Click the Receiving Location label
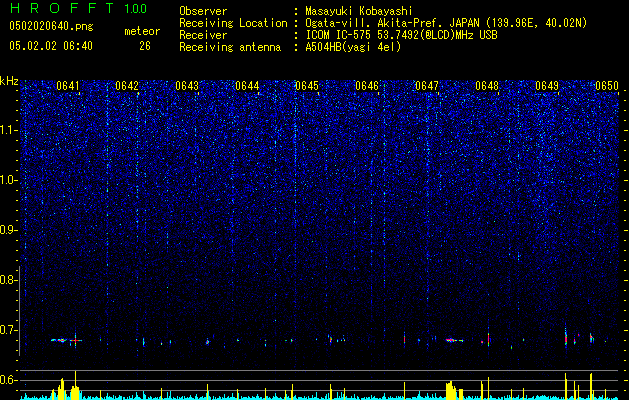Screen dimensions: 629x400 (x=233, y=24)
